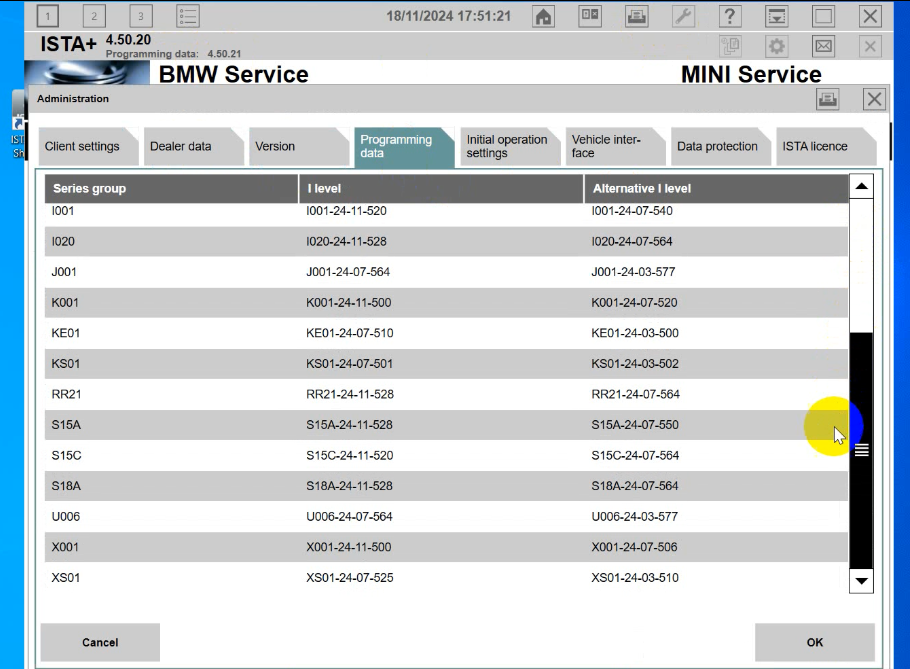Select the I001 series group cell
Viewport: 910px width, 669px height.
coord(63,211)
